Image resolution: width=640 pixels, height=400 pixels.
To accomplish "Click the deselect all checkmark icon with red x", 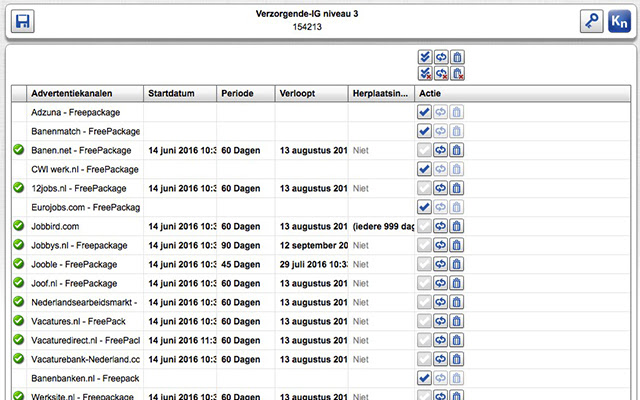I will [425, 73].
